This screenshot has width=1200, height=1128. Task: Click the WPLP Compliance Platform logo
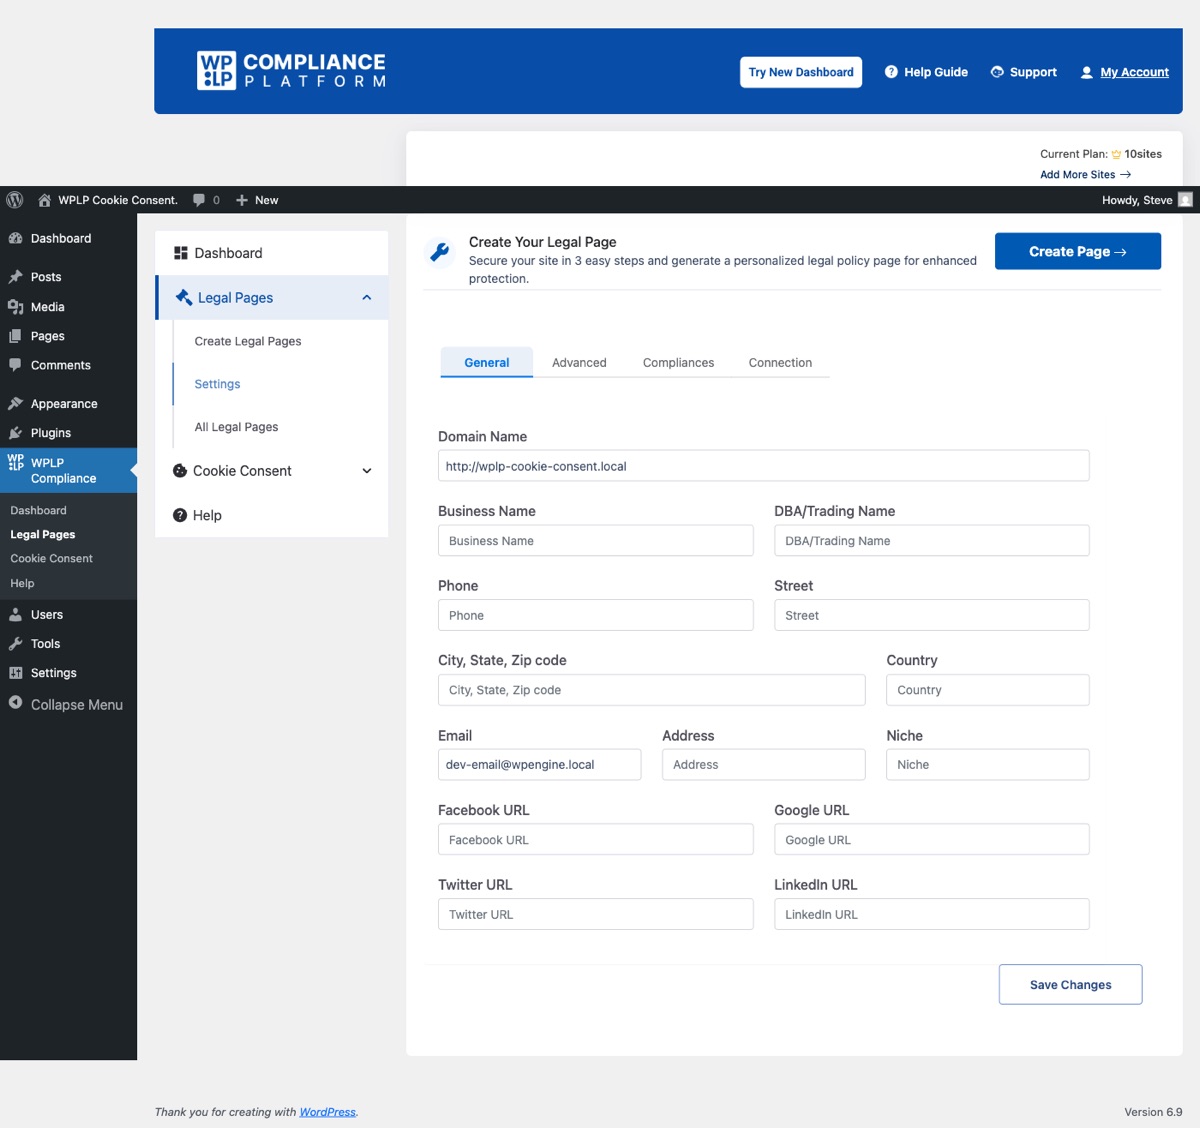[x=291, y=70]
